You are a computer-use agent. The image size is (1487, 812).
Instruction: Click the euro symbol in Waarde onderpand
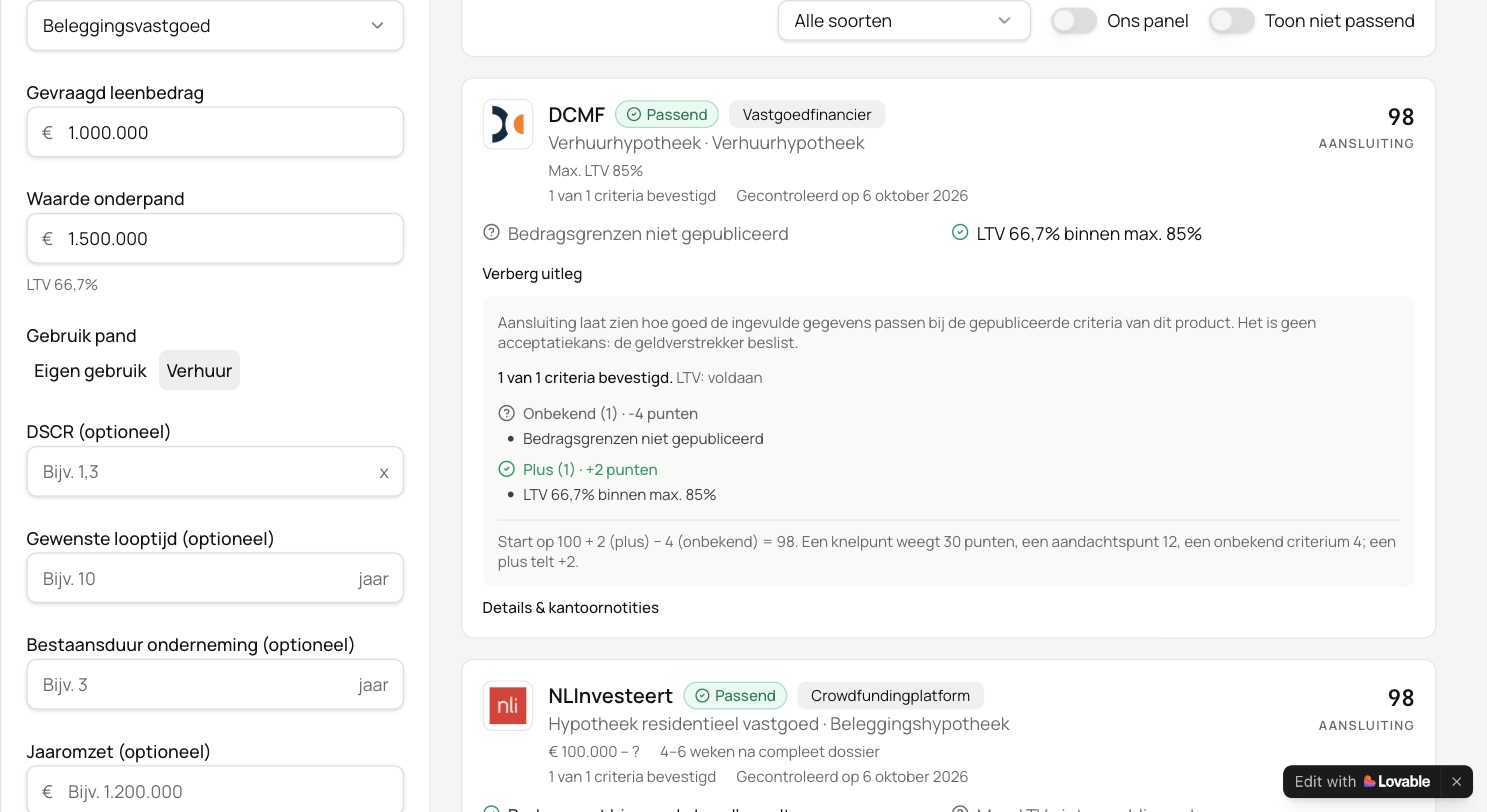47,239
